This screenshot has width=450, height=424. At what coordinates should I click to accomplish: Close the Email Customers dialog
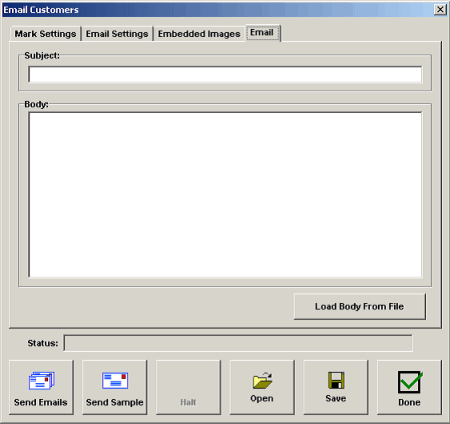click(x=440, y=9)
